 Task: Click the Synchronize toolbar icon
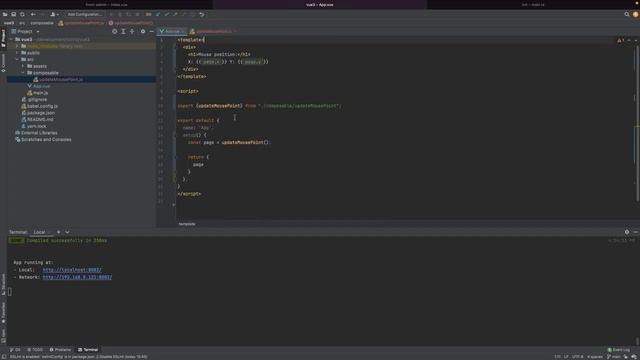[x=22, y=14]
